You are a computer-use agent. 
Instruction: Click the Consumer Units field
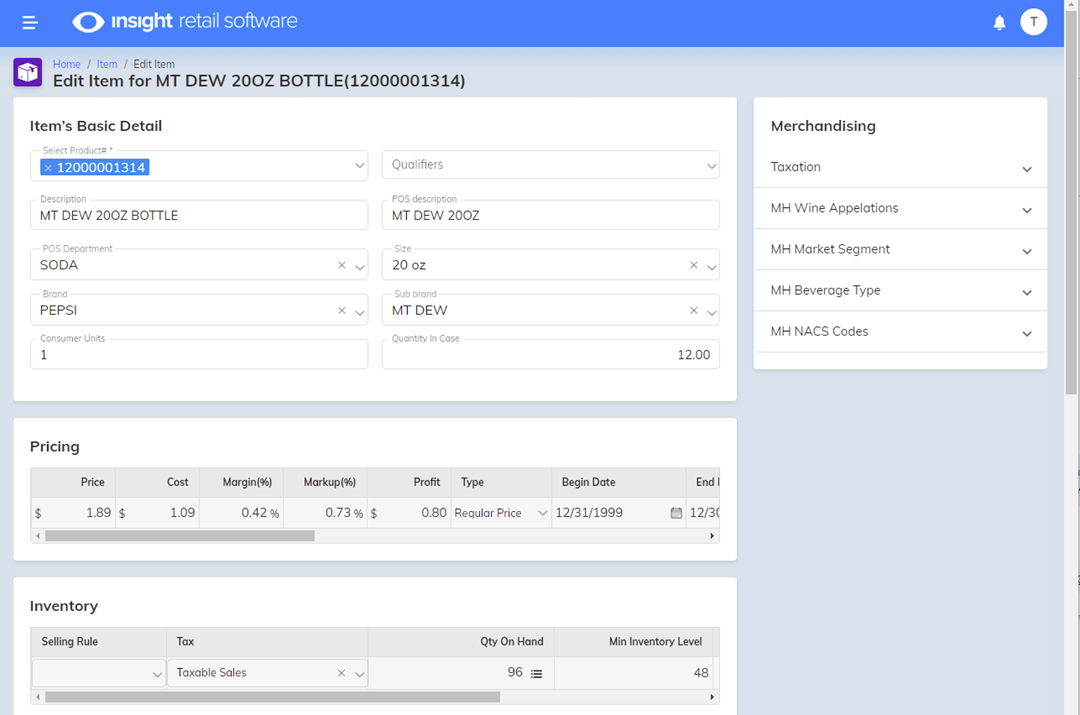click(x=199, y=354)
